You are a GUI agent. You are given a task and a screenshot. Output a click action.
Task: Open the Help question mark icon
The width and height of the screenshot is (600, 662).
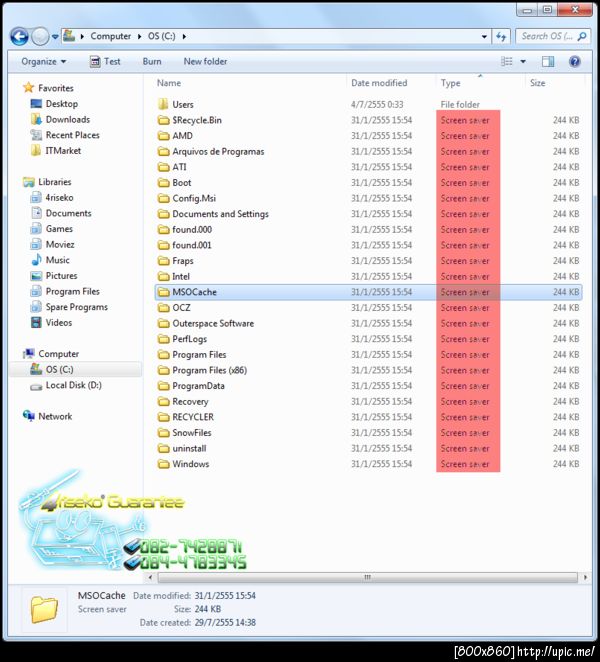[574, 62]
